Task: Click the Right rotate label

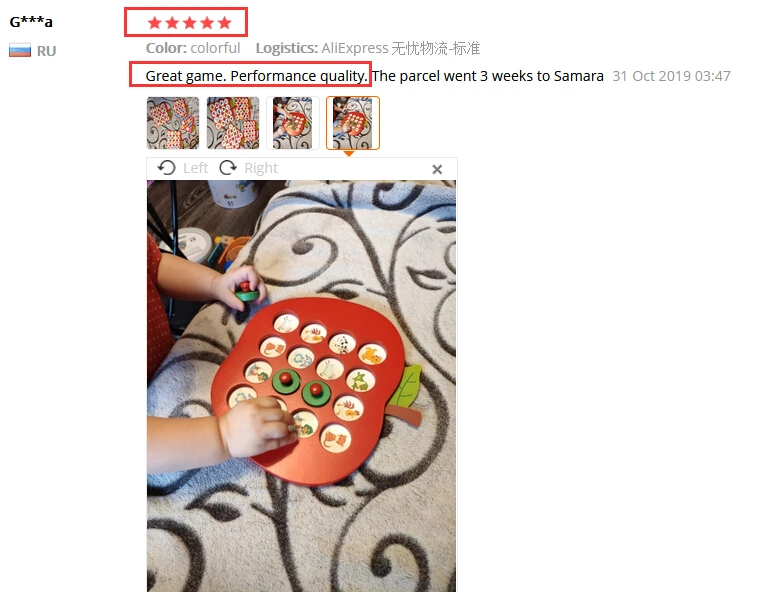Action: pos(261,168)
